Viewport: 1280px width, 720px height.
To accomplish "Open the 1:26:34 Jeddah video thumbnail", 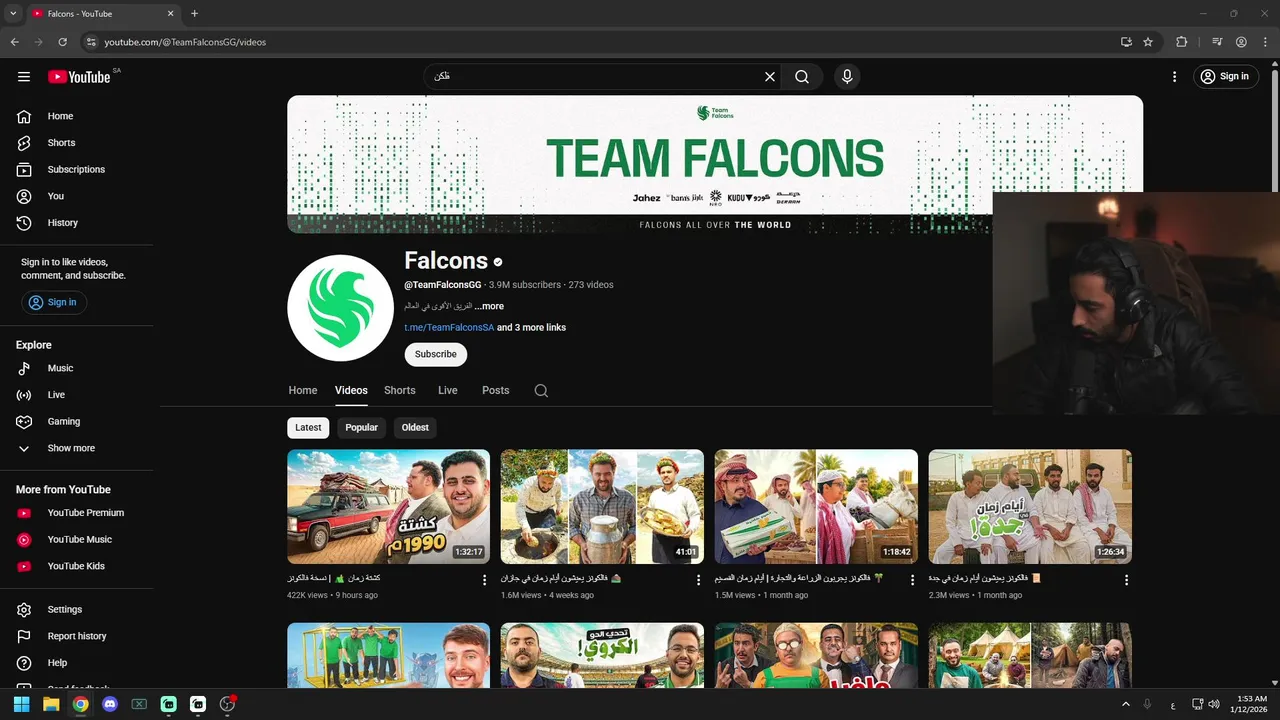I will (x=1030, y=507).
